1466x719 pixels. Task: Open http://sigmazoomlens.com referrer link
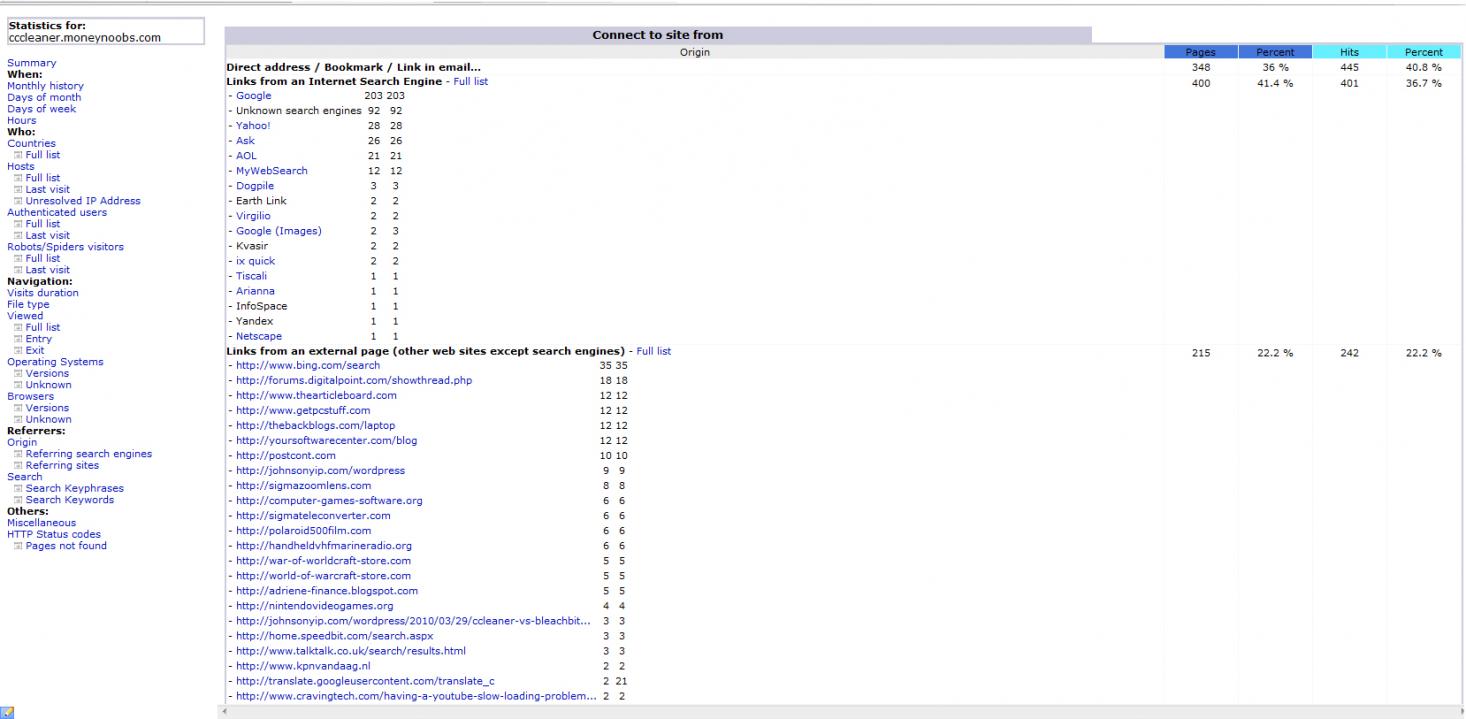(x=303, y=486)
